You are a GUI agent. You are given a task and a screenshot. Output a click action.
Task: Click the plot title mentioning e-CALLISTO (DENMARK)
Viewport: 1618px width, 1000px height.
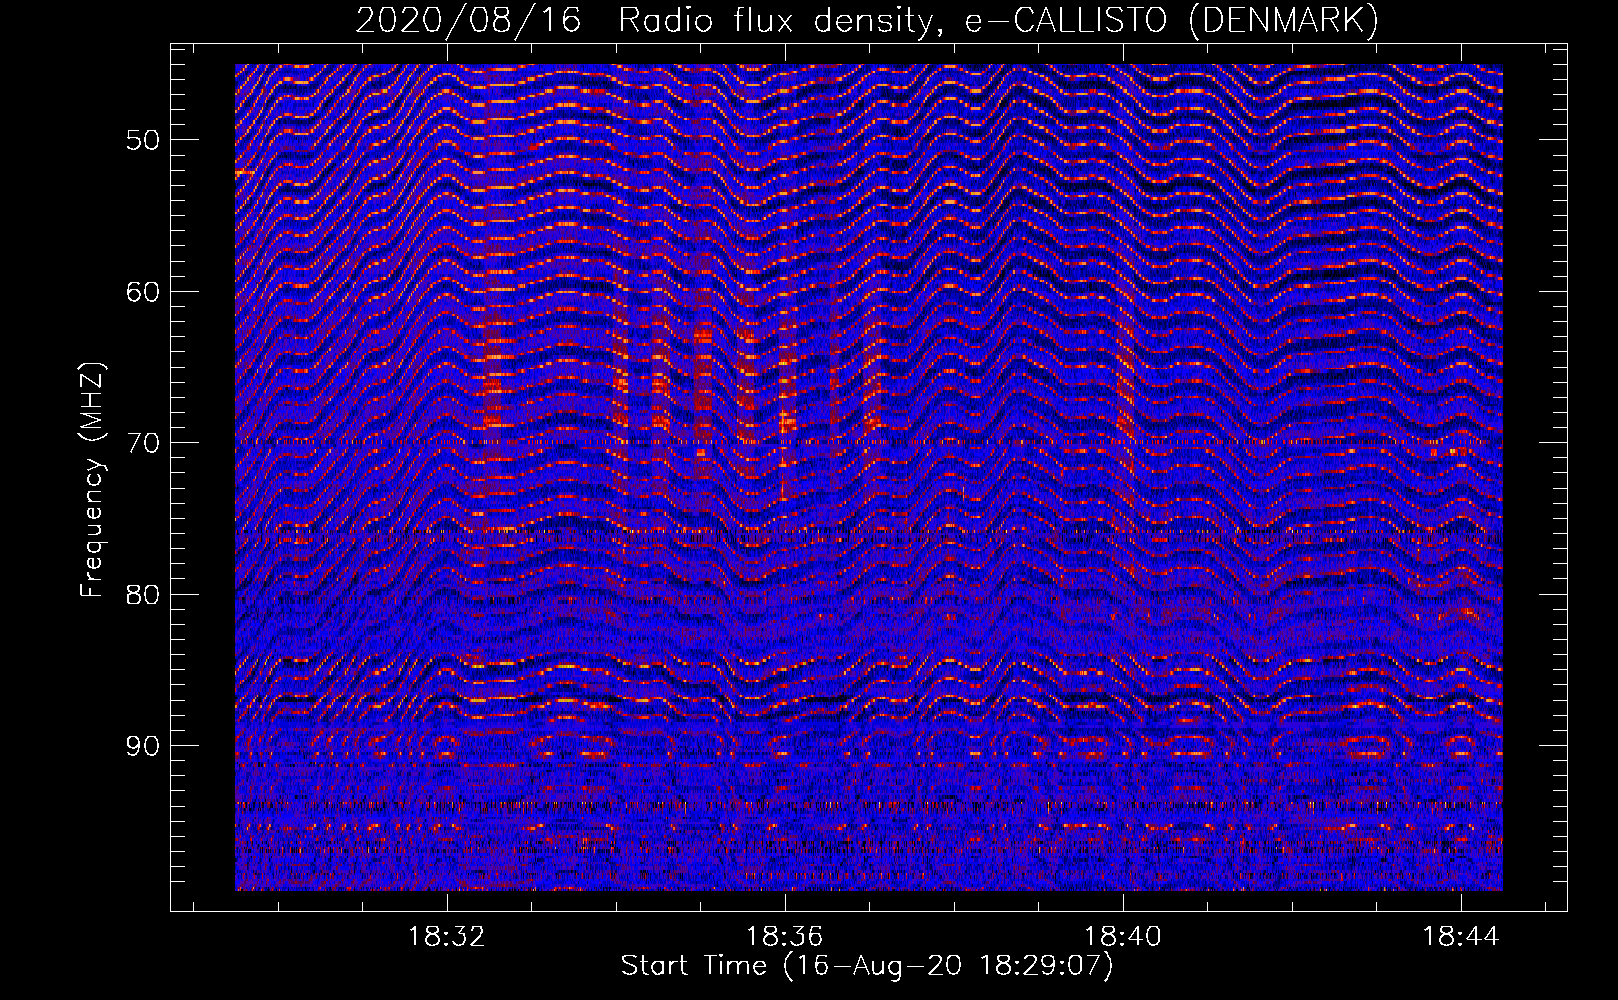click(867, 20)
